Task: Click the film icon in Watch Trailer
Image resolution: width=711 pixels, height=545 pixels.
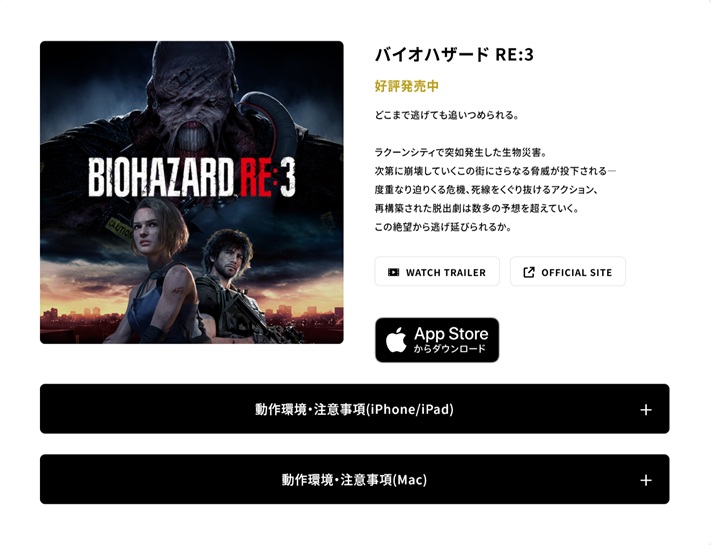Action: 394,272
